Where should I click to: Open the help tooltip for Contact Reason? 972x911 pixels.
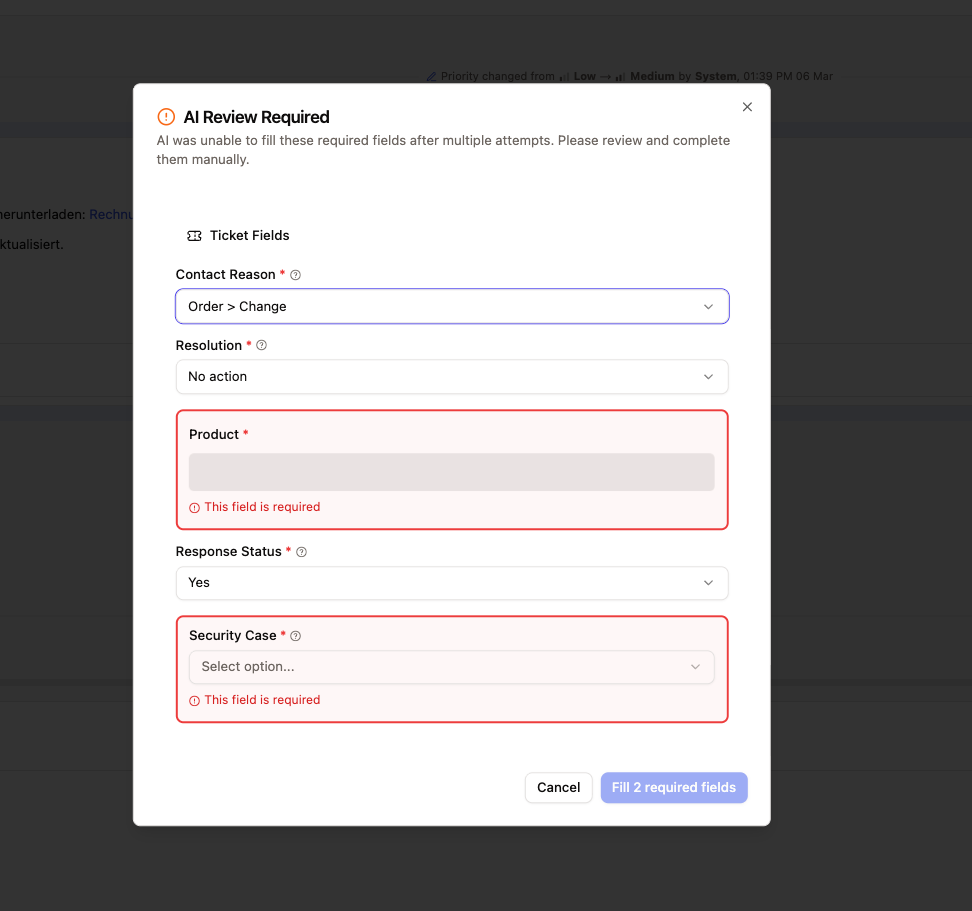pos(294,274)
